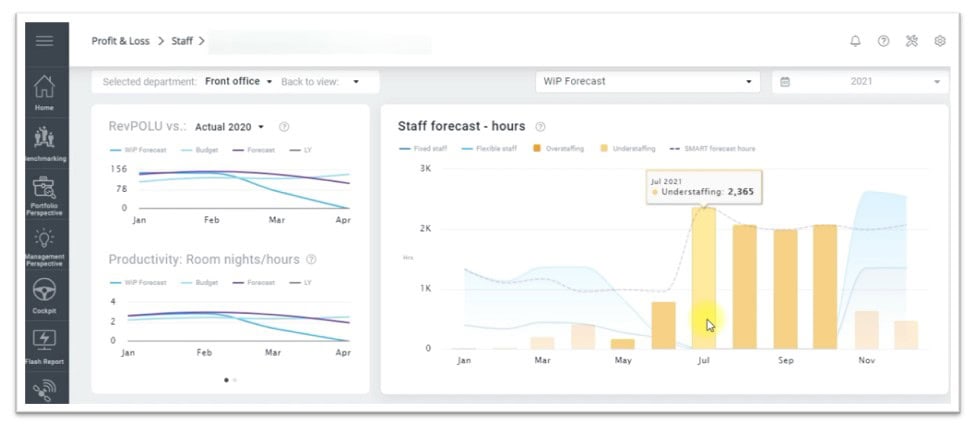Open the Actual 2020 comparison dropdown
Image resolution: width=968 pixels, height=424 pixels.
pos(230,127)
